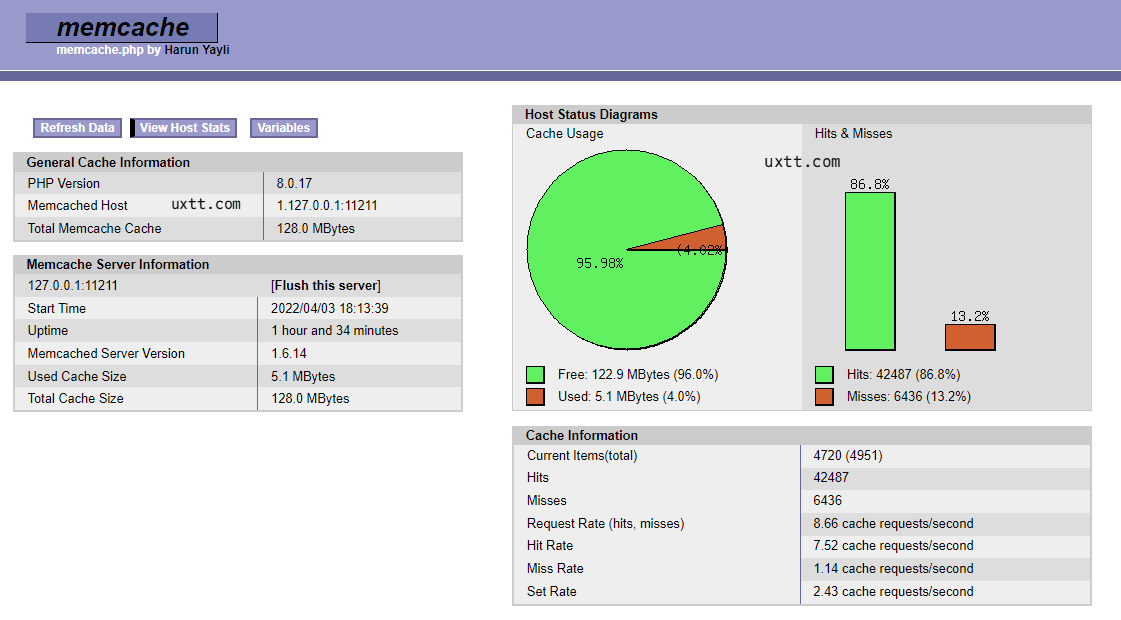Click the red 13.2% misses bar
Viewport: 1121px width, 620px height.
click(970, 337)
